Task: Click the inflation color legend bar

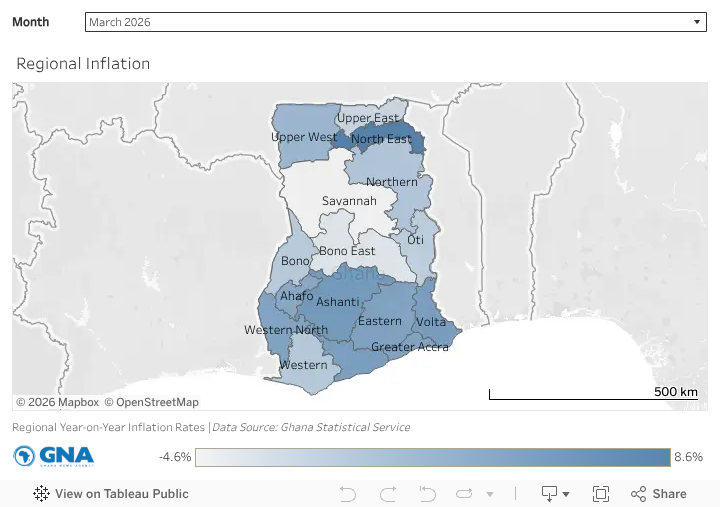Action: pyautogui.click(x=433, y=457)
